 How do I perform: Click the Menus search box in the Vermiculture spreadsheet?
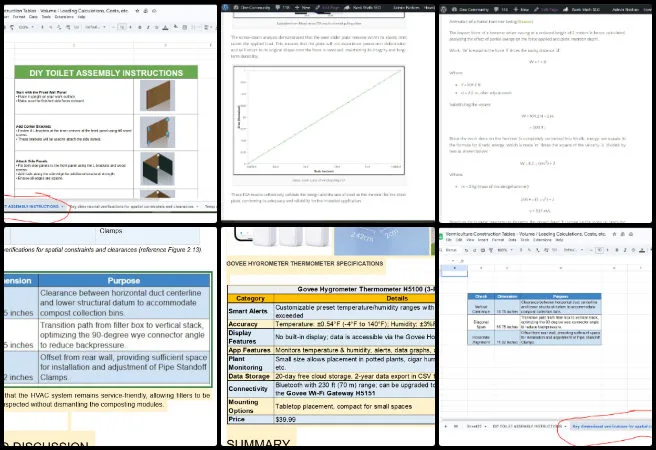coord(451,250)
